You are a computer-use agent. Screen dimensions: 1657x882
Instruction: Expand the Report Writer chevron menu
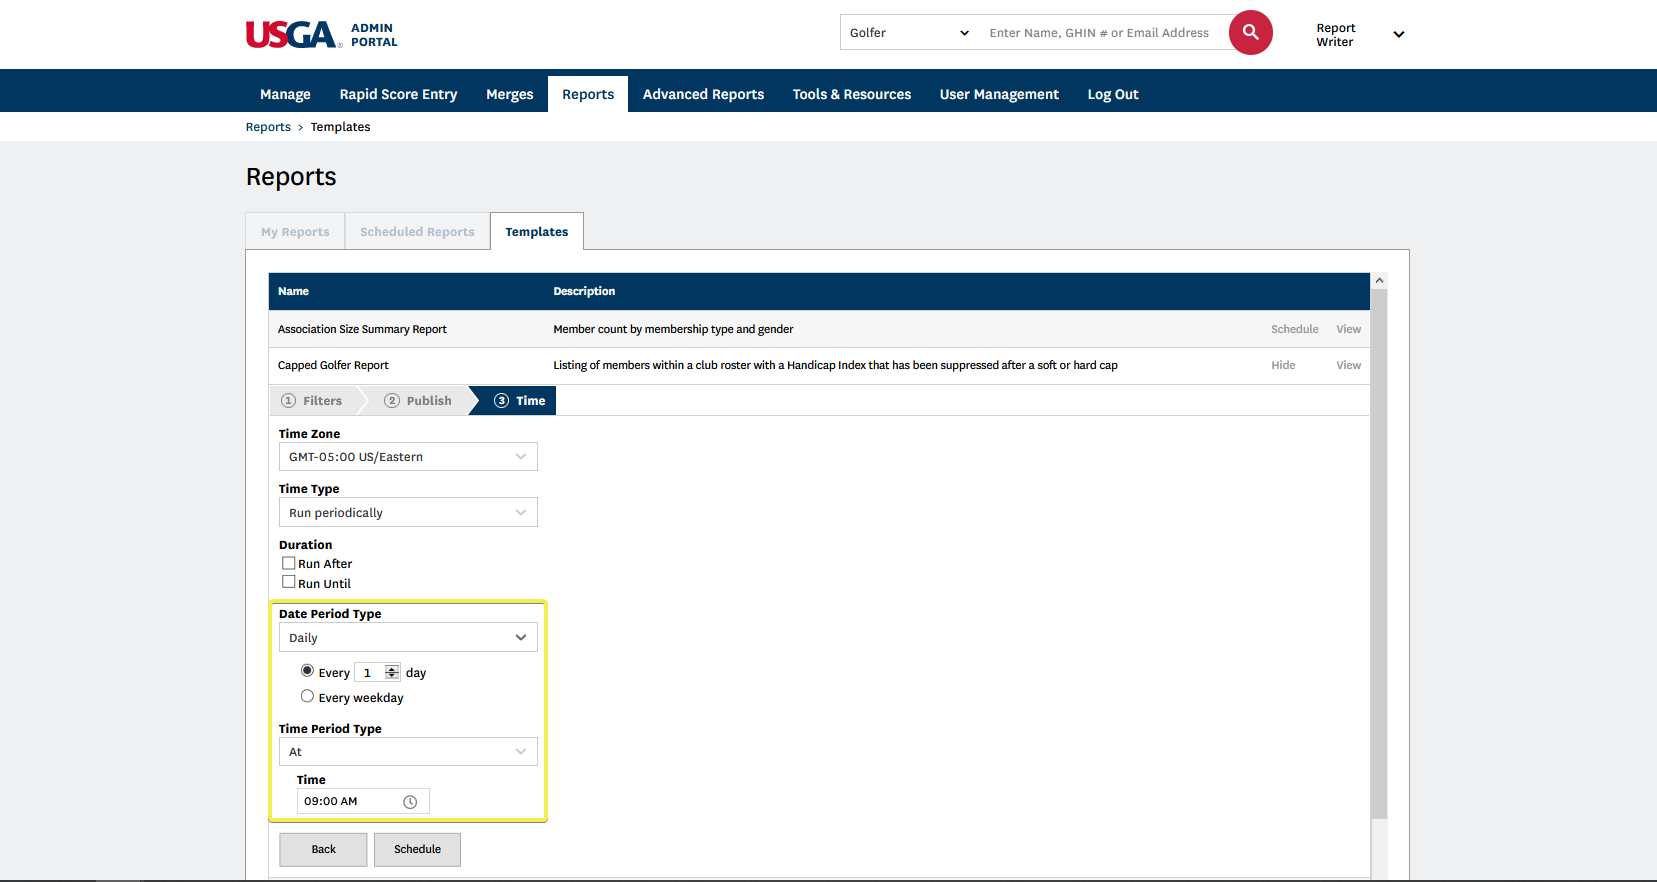tap(1398, 35)
